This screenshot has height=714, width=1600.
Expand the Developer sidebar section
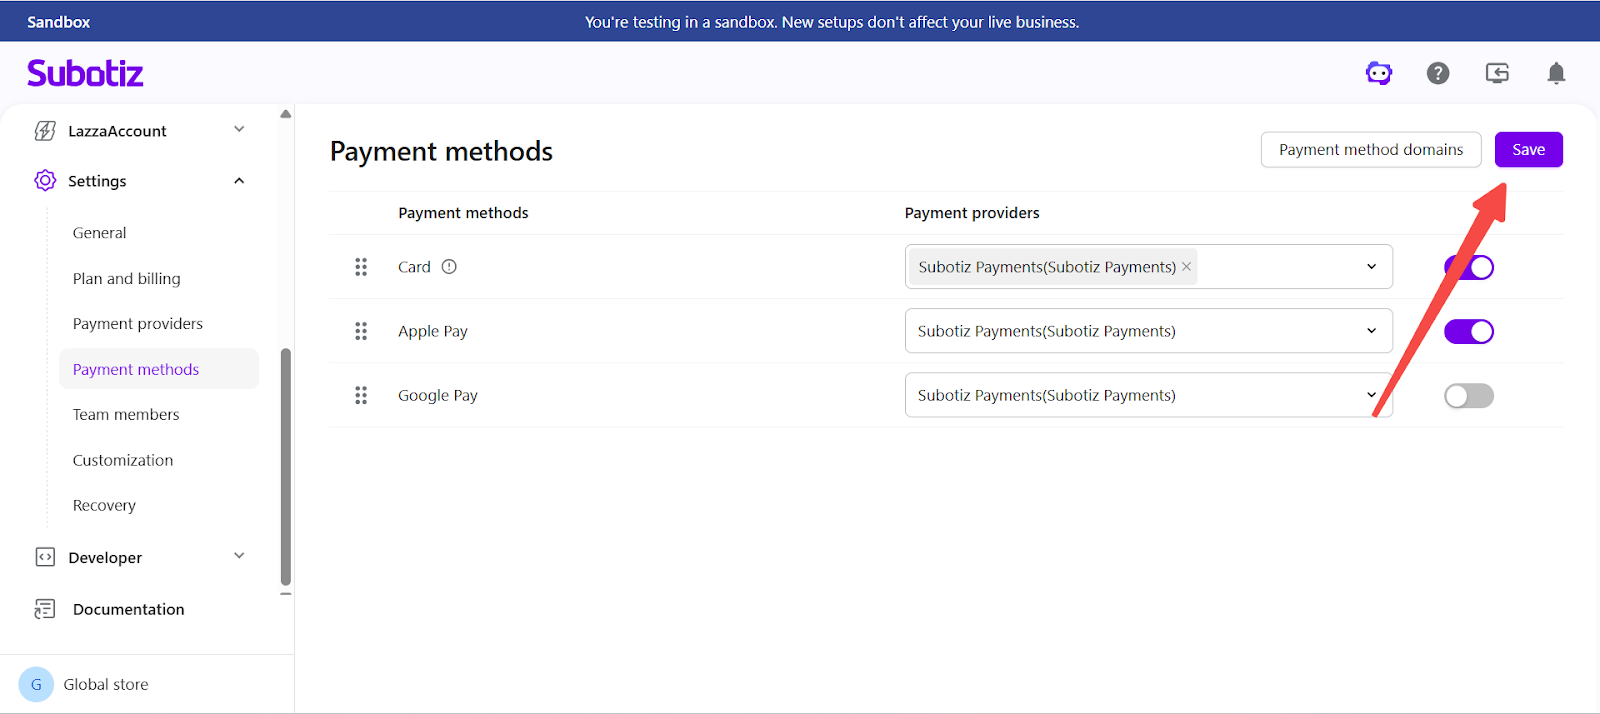[x=239, y=557]
